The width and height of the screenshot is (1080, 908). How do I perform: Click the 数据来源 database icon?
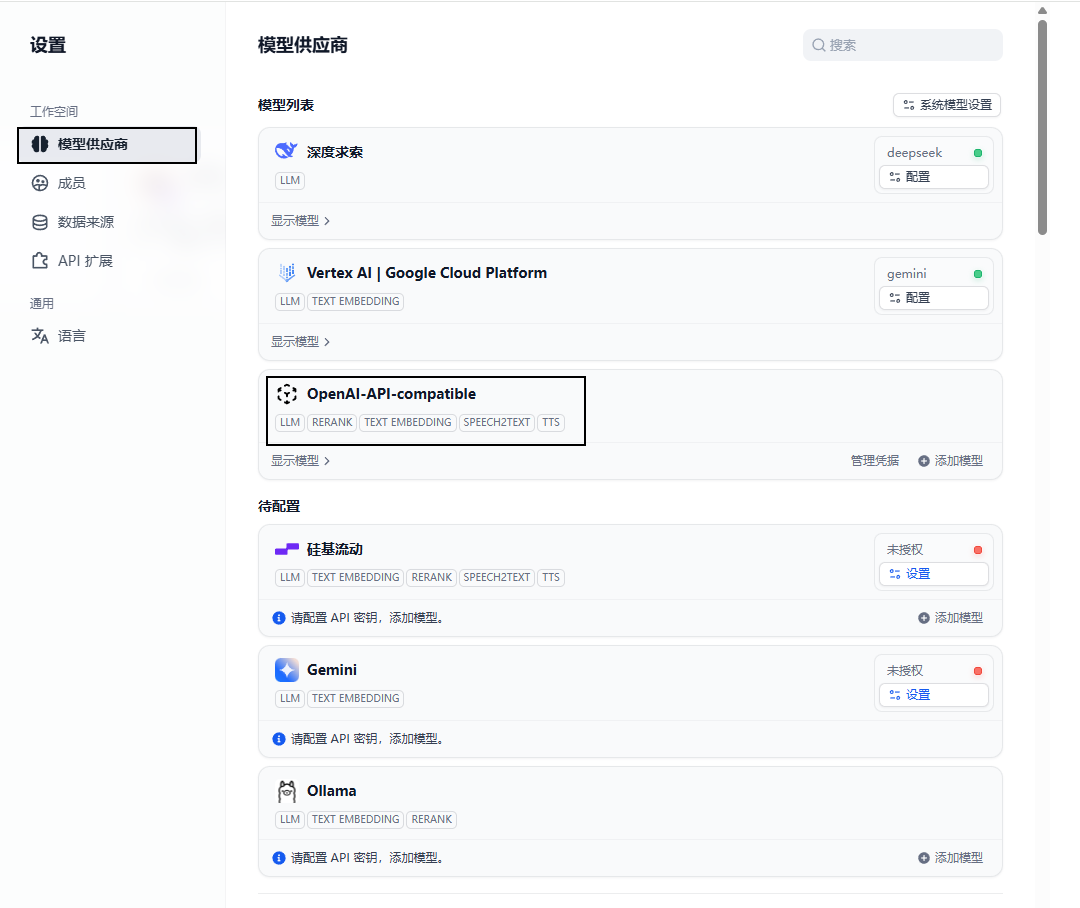(40, 222)
